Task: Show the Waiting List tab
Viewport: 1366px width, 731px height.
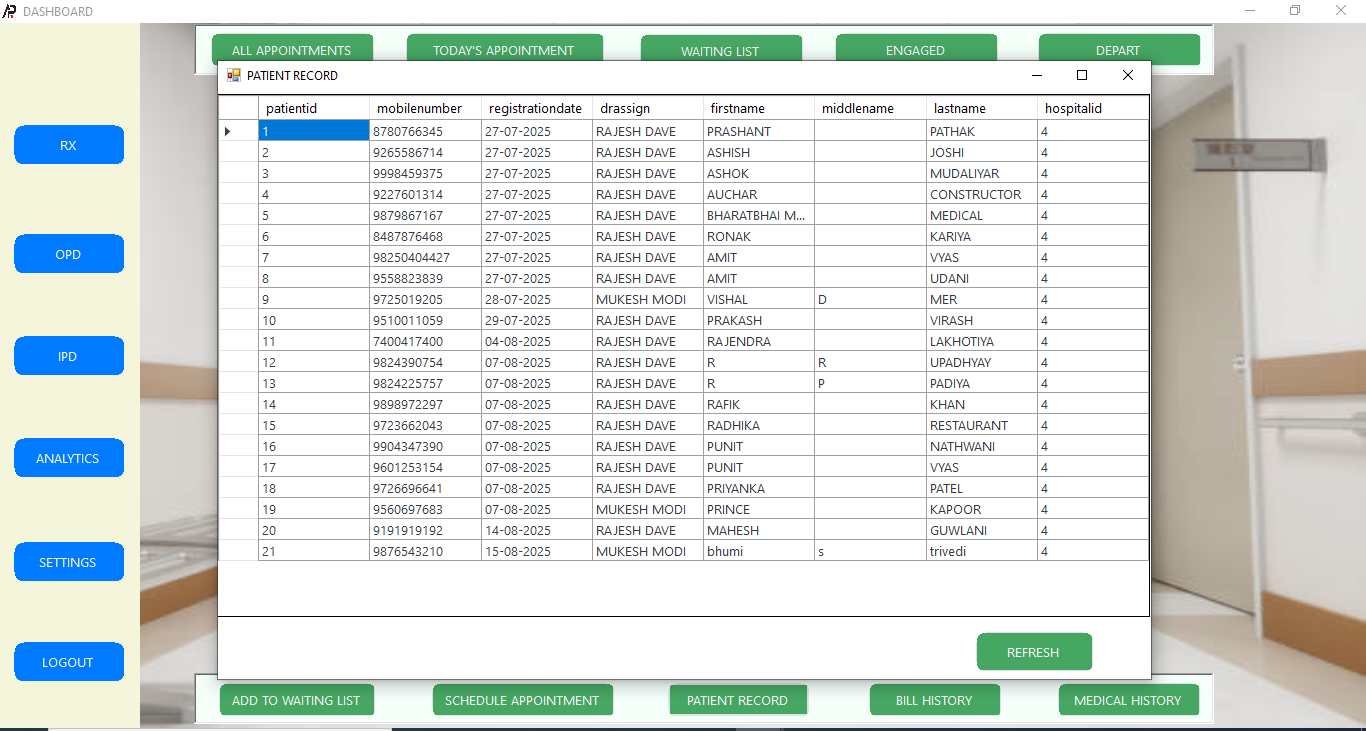Action: pos(720,51)
